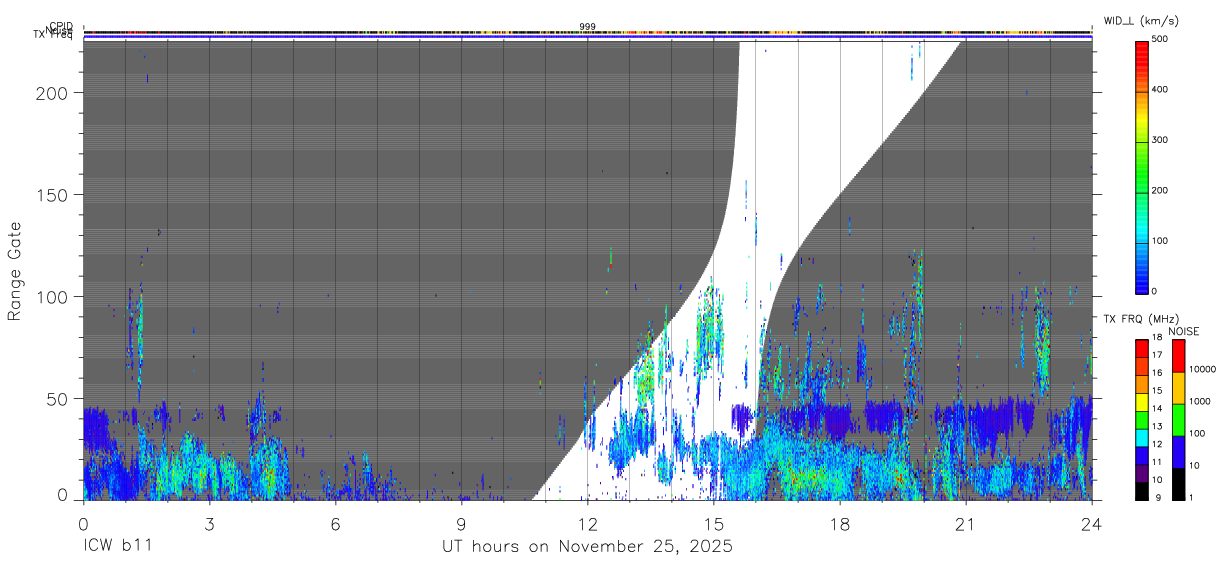Click the 12 hour tick on time axis
1228x567 pixels.
(587, 523)
